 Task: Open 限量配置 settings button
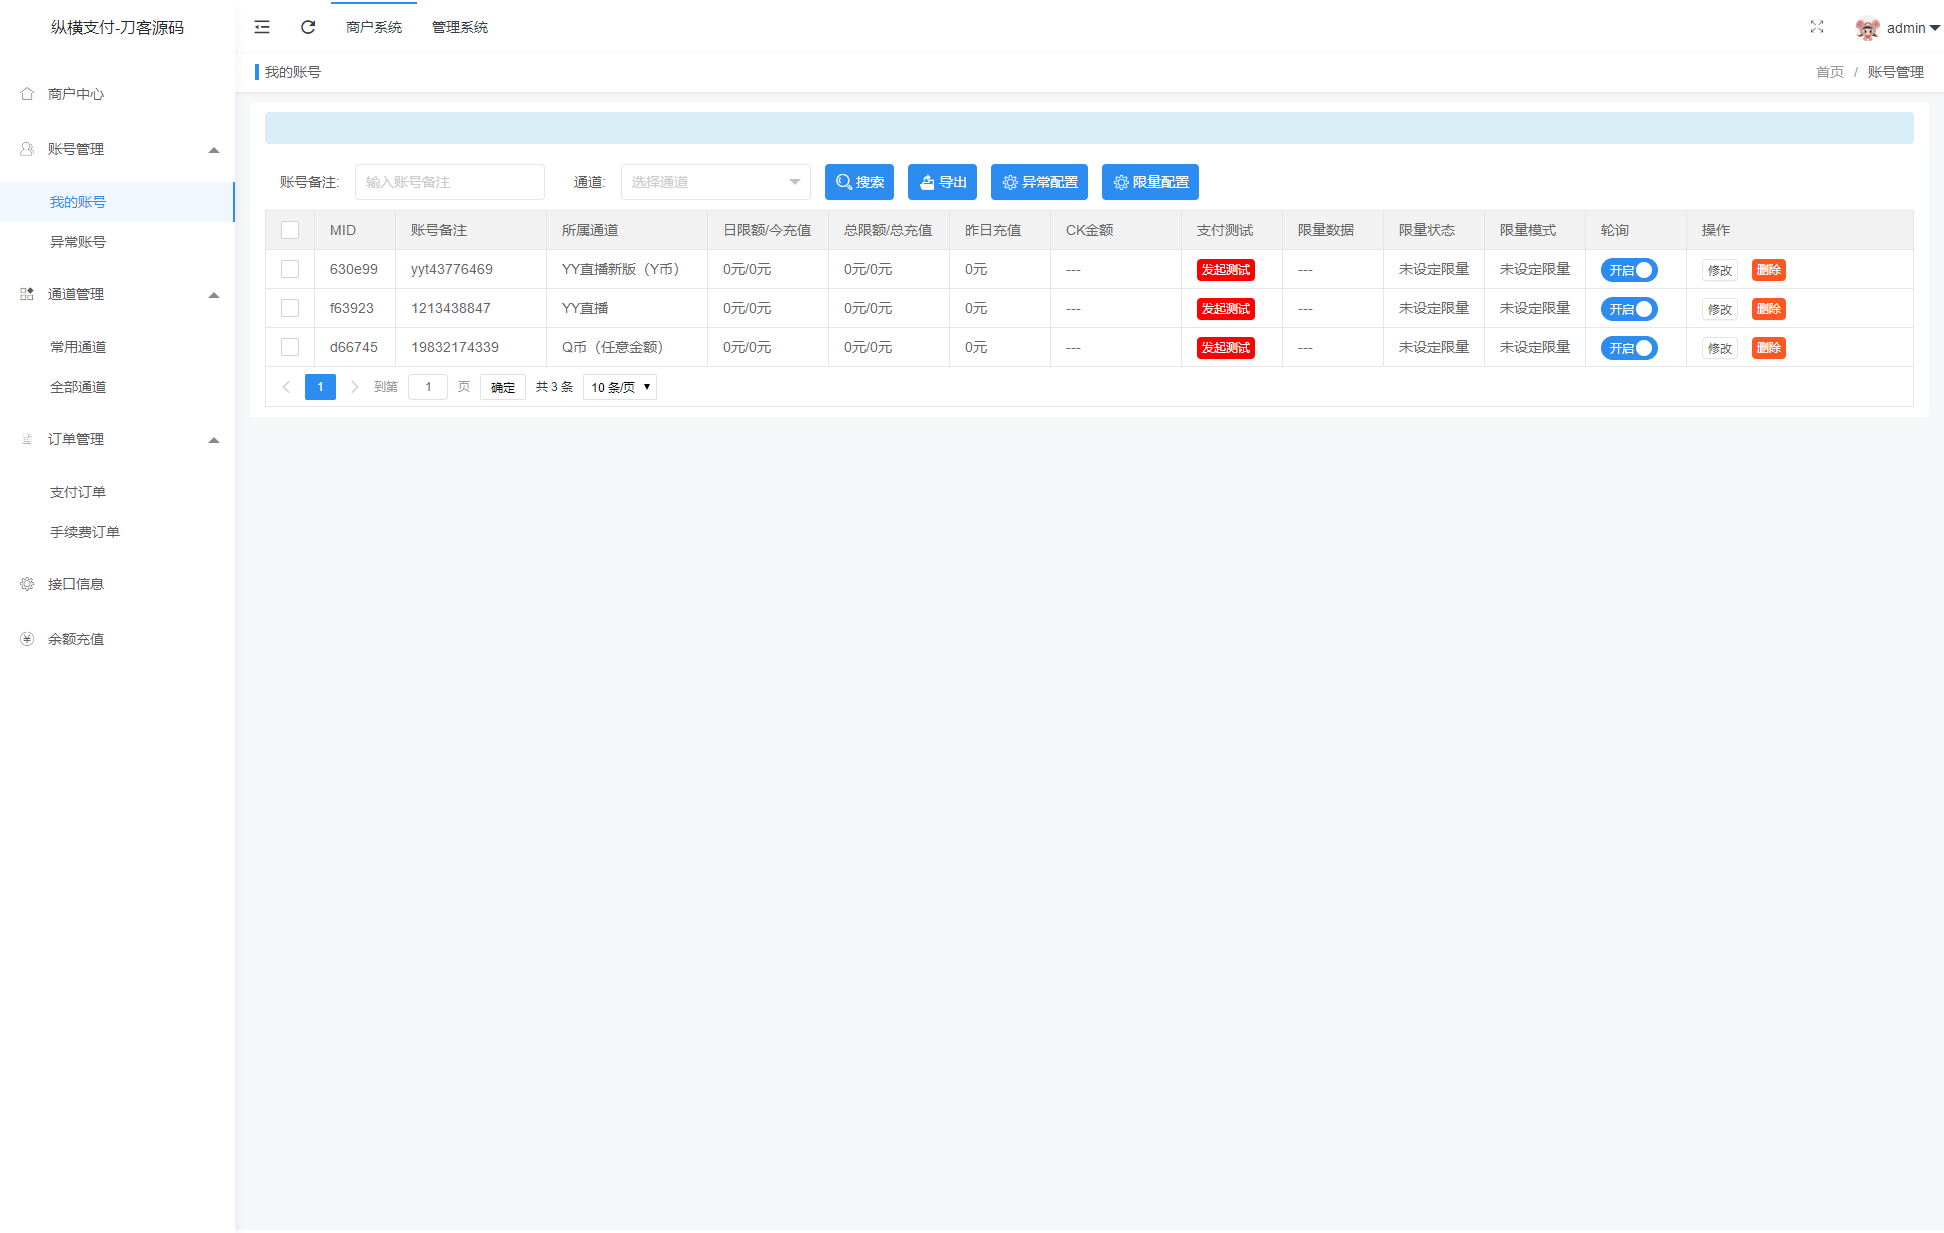click(1150, 182)
